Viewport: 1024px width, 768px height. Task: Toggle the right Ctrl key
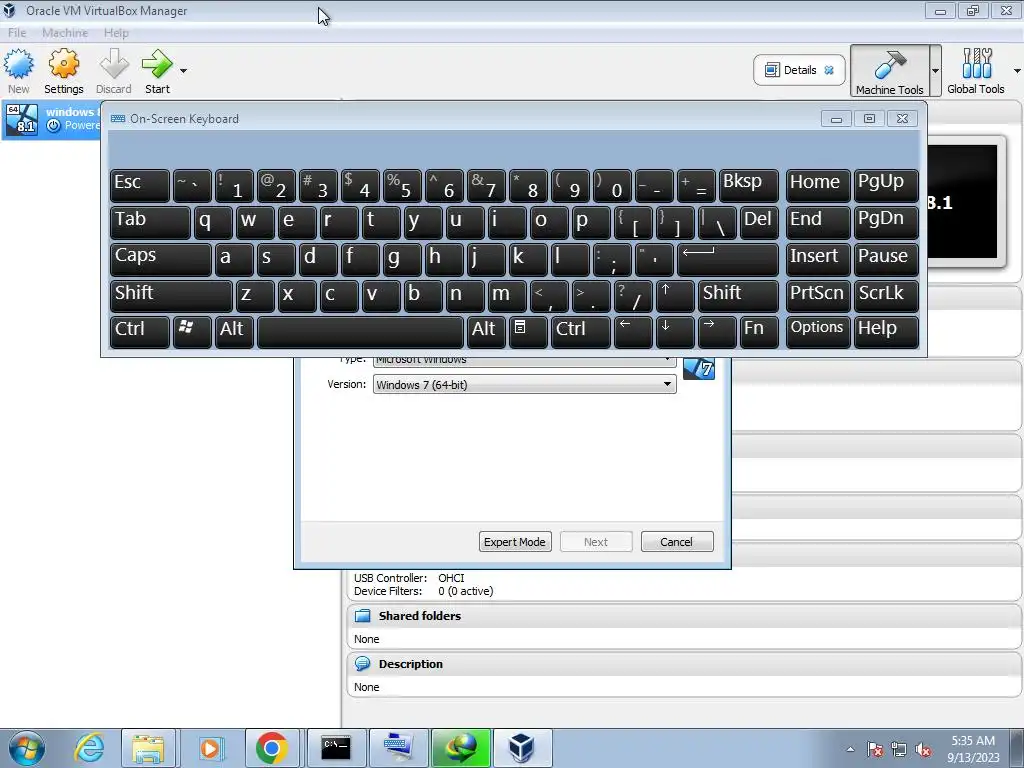click(581, 332)
